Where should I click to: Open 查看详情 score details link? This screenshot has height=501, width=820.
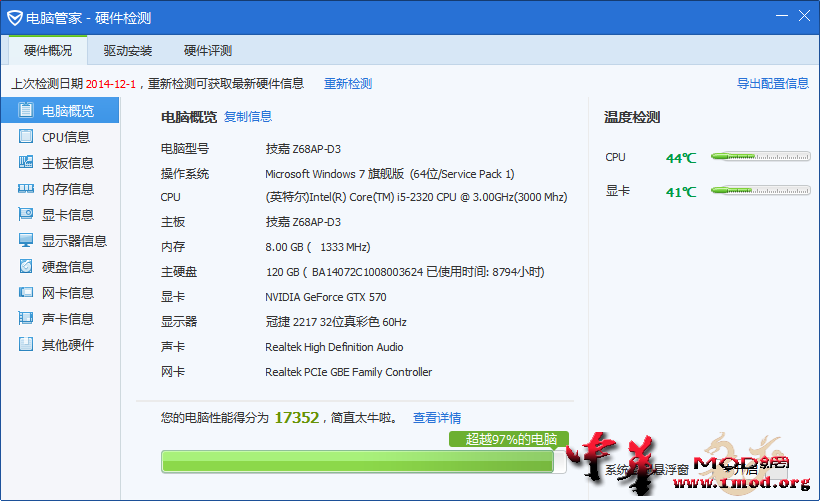(437, 418)
